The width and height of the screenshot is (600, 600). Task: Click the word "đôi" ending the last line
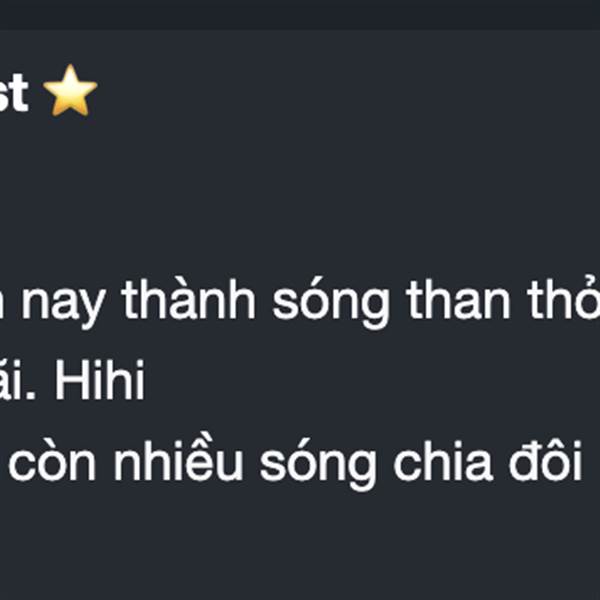click(x=546, y=460)
